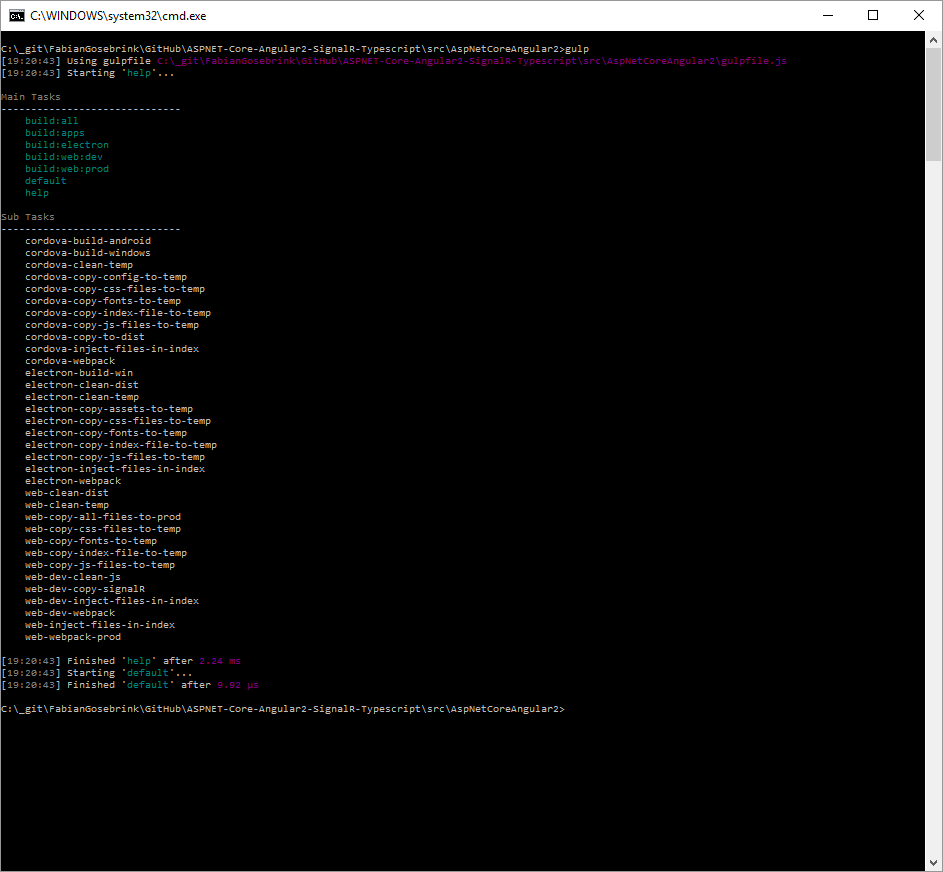Click cordova-copy-css-files-to-temp line

click(x=115, y=289)
